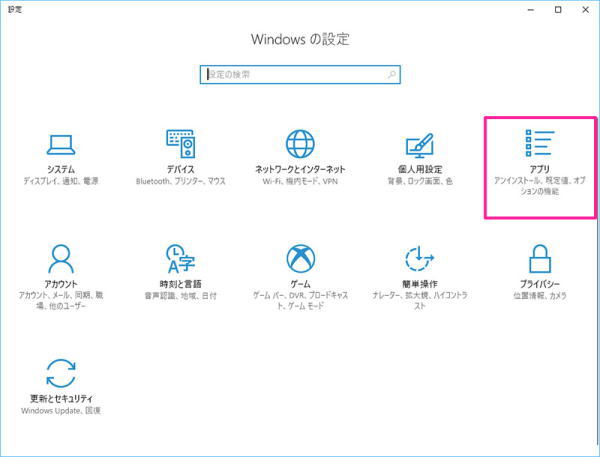This screenshot has height=457, width=600.
Task: Open the プライバシー padlock icon
Action: [x=540, y=258]
